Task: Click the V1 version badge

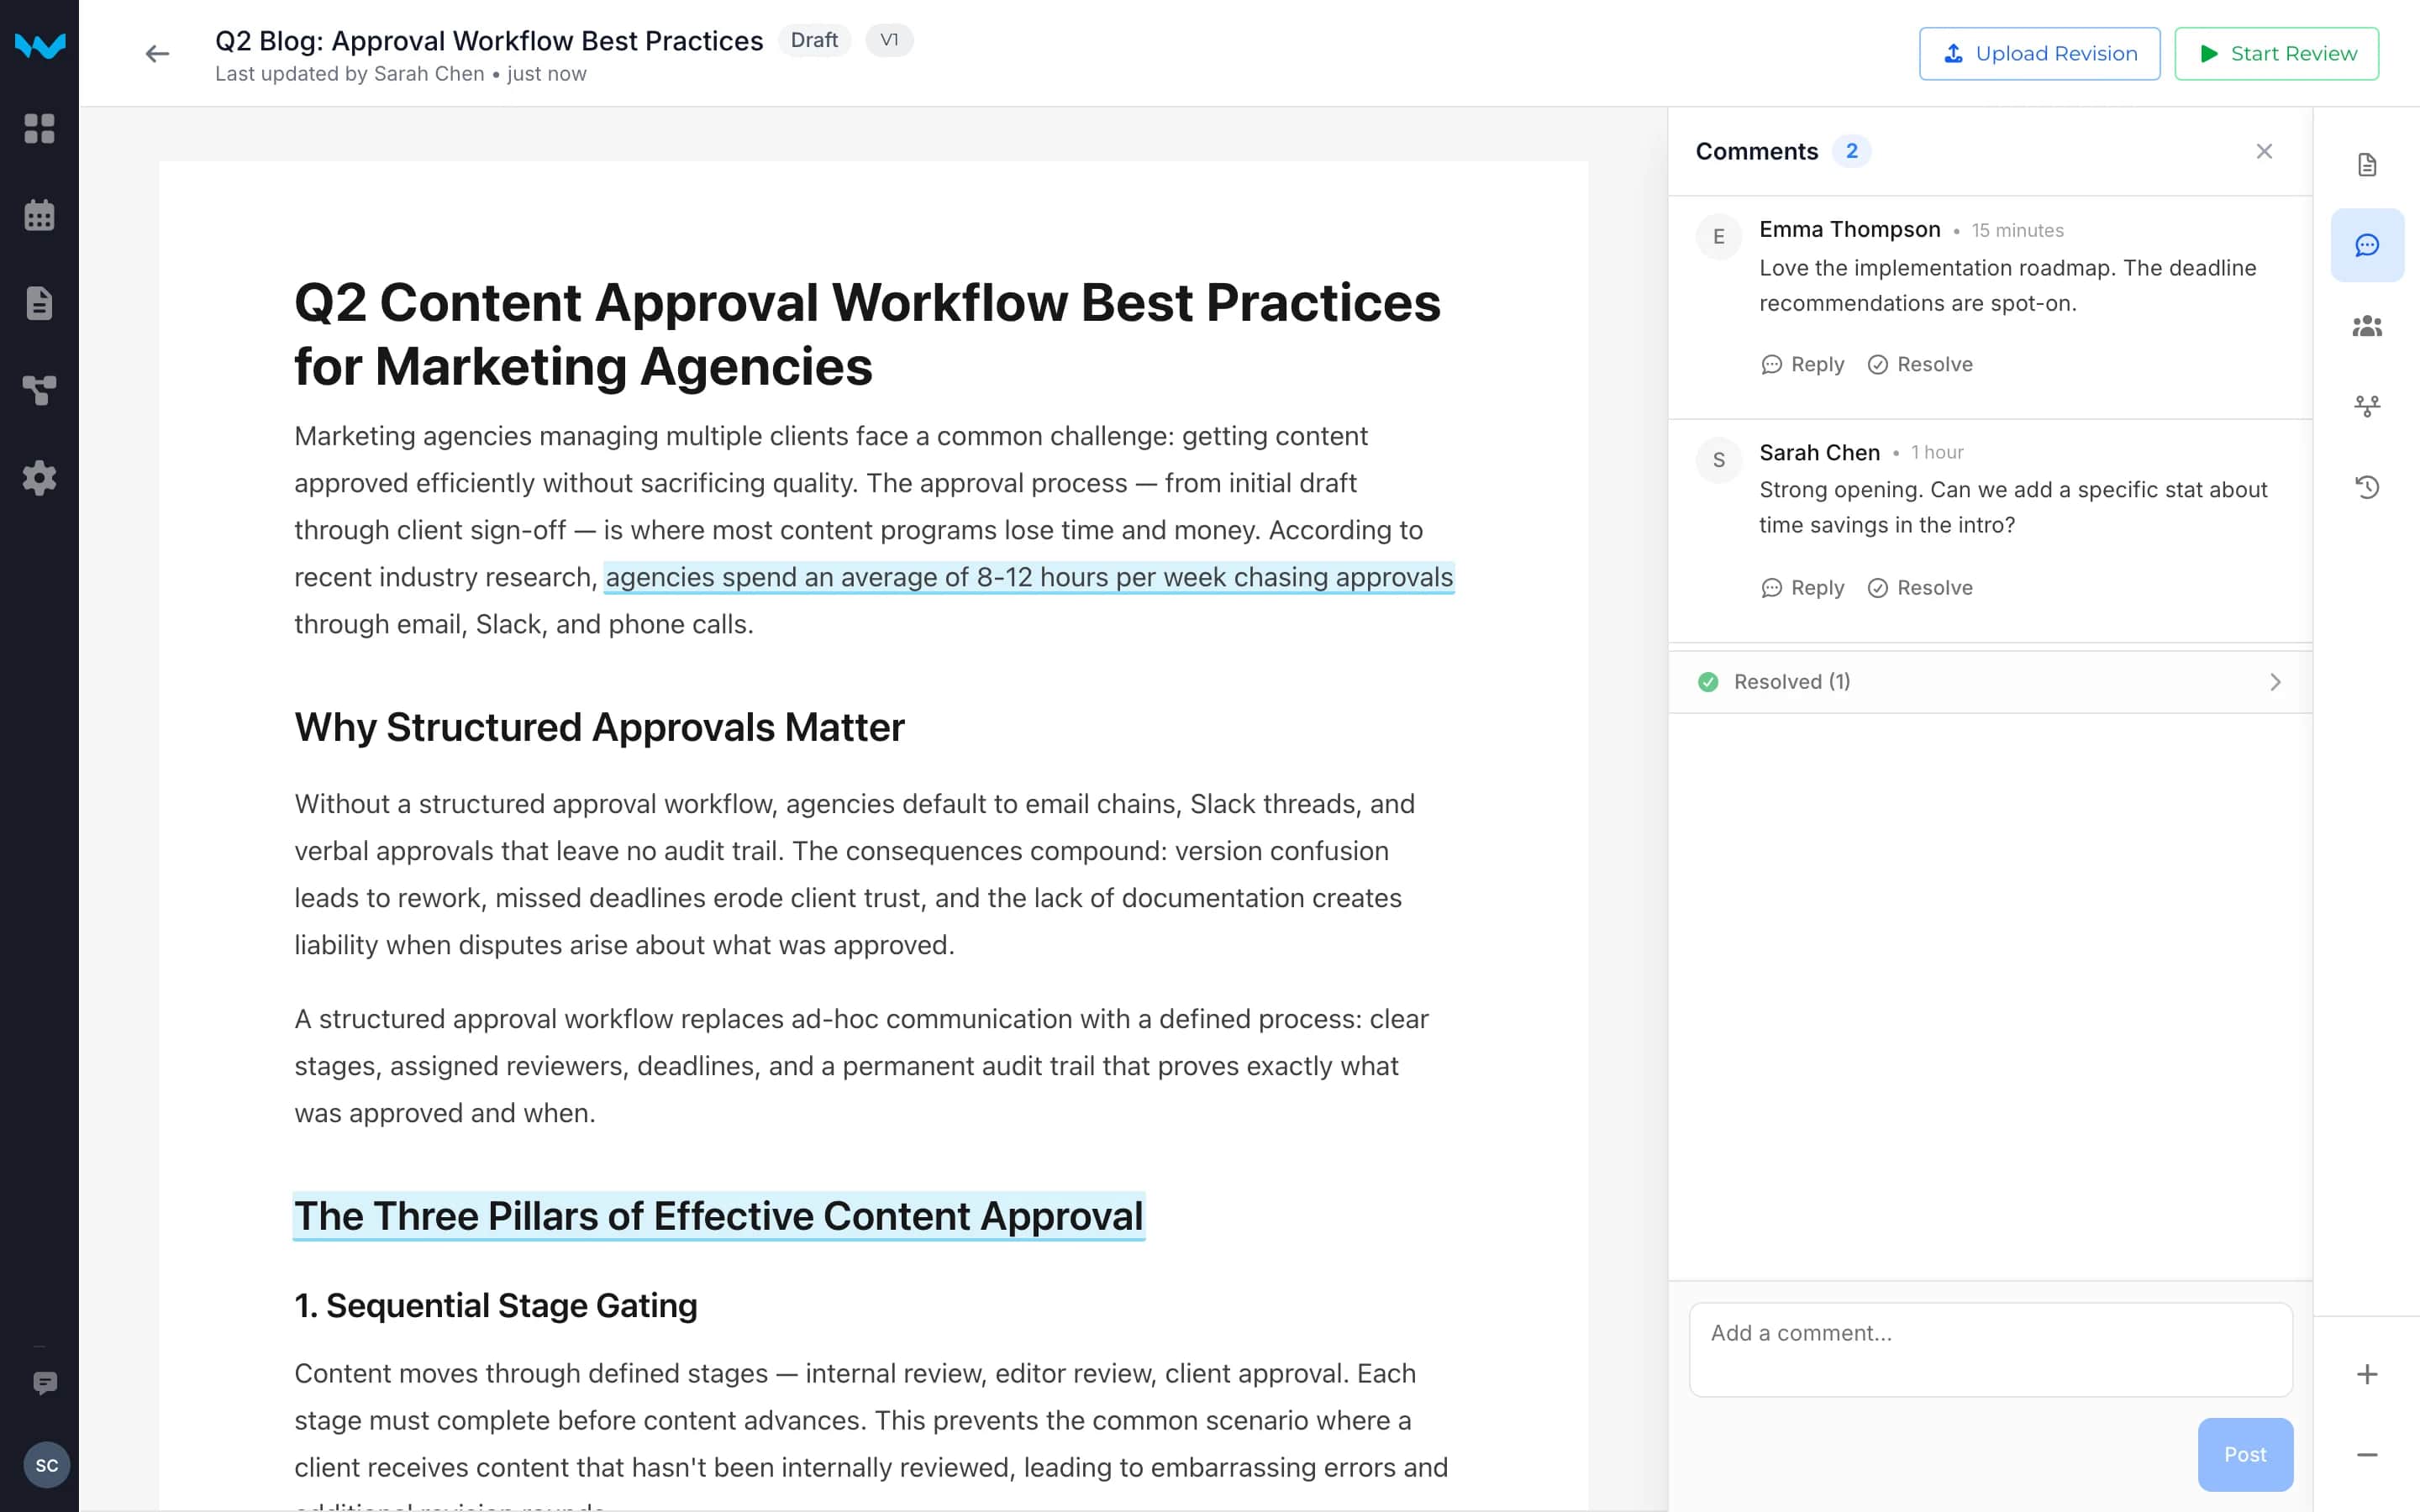Action: (889, 40)
